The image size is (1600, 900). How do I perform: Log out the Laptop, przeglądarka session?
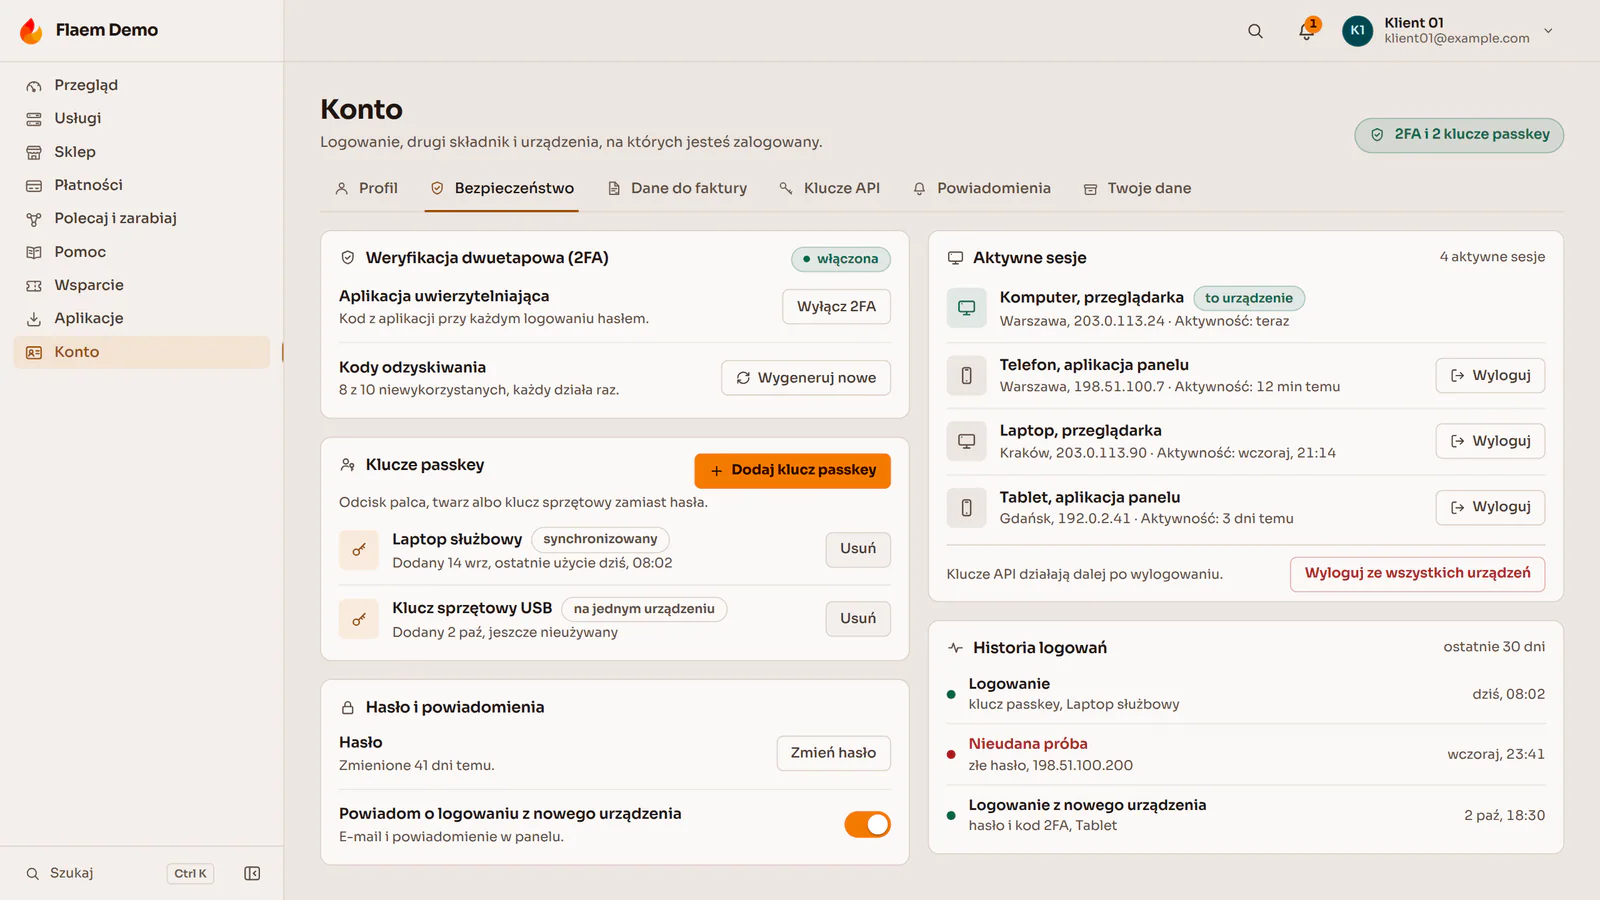pyautogui.click(x=1490, y=441)
